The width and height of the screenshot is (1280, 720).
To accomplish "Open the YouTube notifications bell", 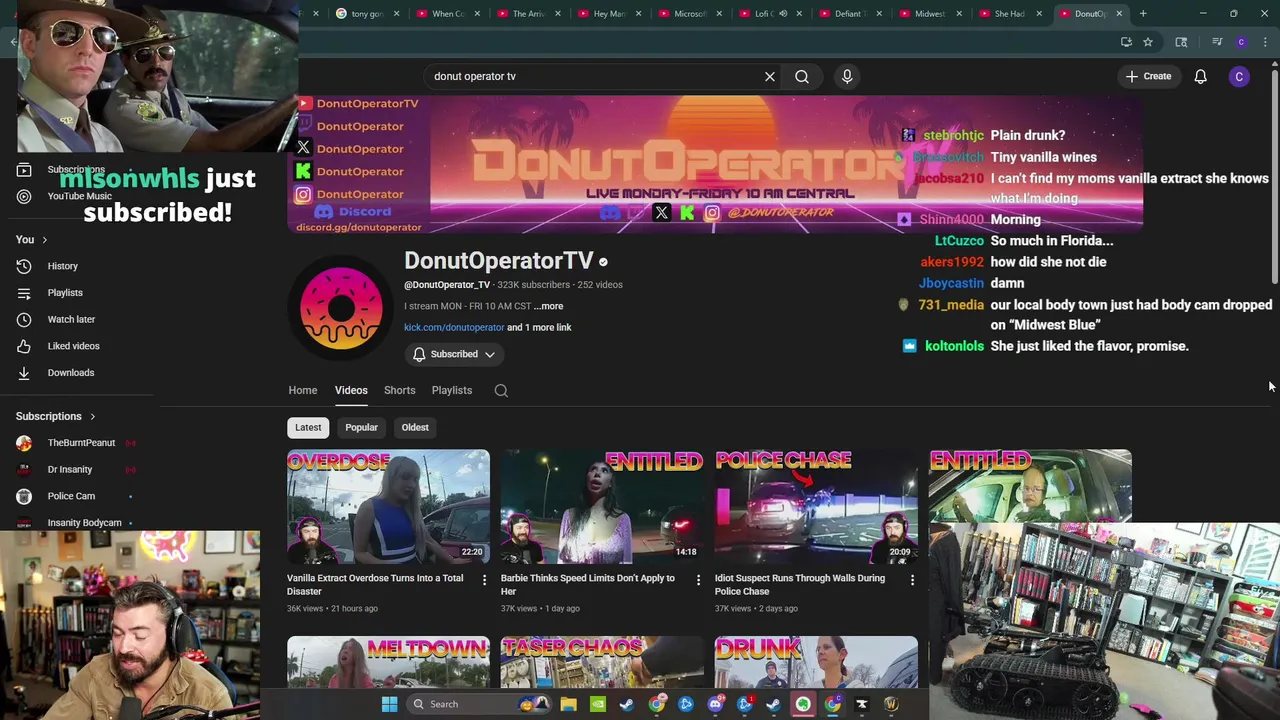I will (x=1200, y=76).
